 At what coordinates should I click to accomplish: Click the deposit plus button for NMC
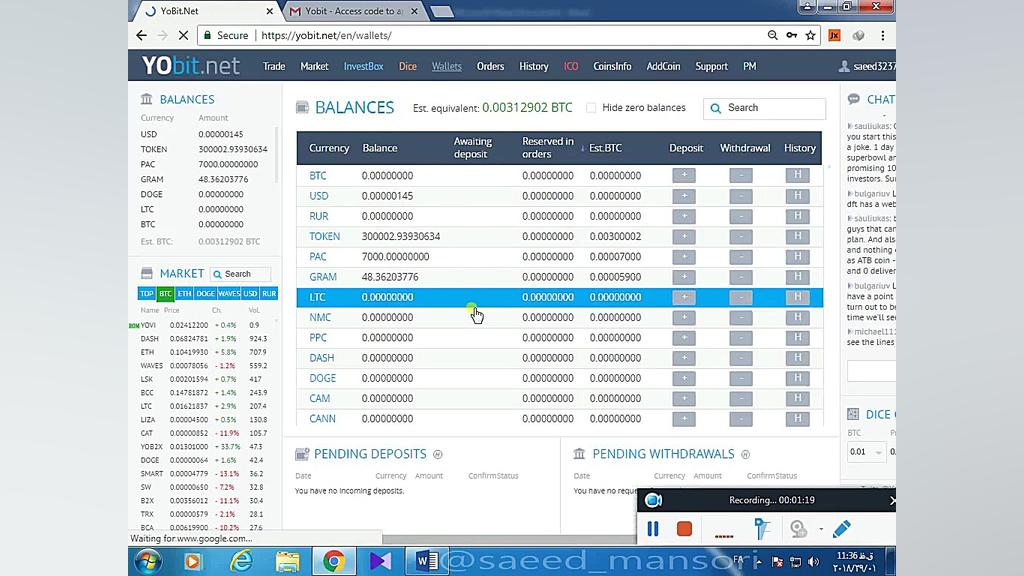tap(684, 317)
